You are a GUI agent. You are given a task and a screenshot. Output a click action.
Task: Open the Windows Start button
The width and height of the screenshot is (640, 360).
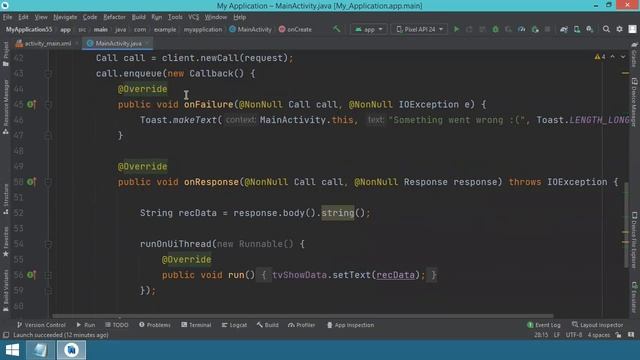[12, 350]
